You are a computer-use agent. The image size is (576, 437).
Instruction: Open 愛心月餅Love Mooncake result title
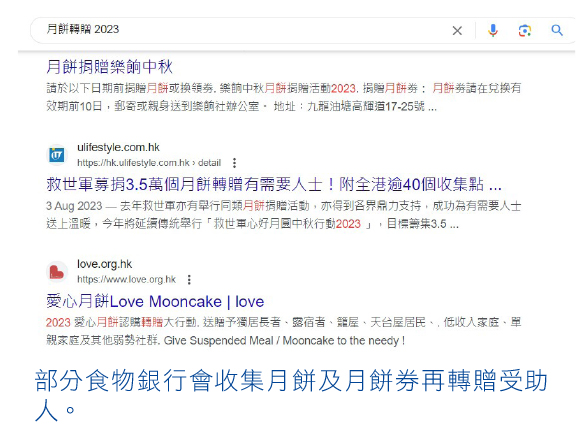[x=155, y=301]
